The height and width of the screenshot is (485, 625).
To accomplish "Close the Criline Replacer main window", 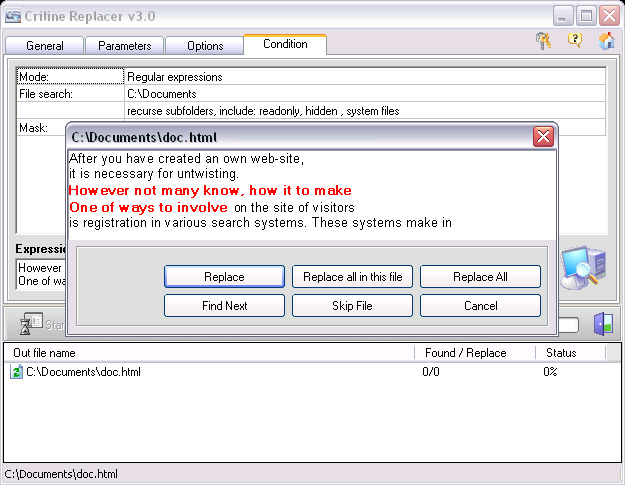I will (x=609, y=16).
